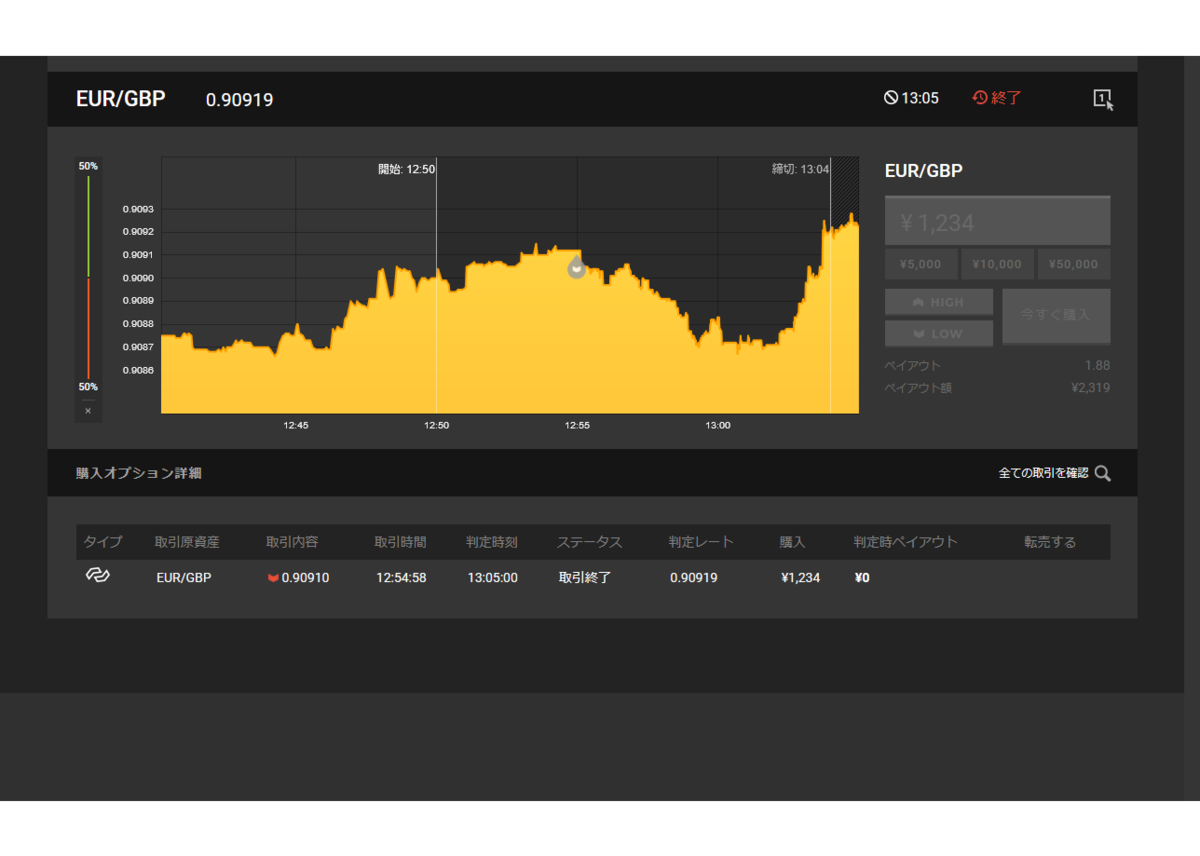Click the 判定時刻 column header

[x=492, y=542]
